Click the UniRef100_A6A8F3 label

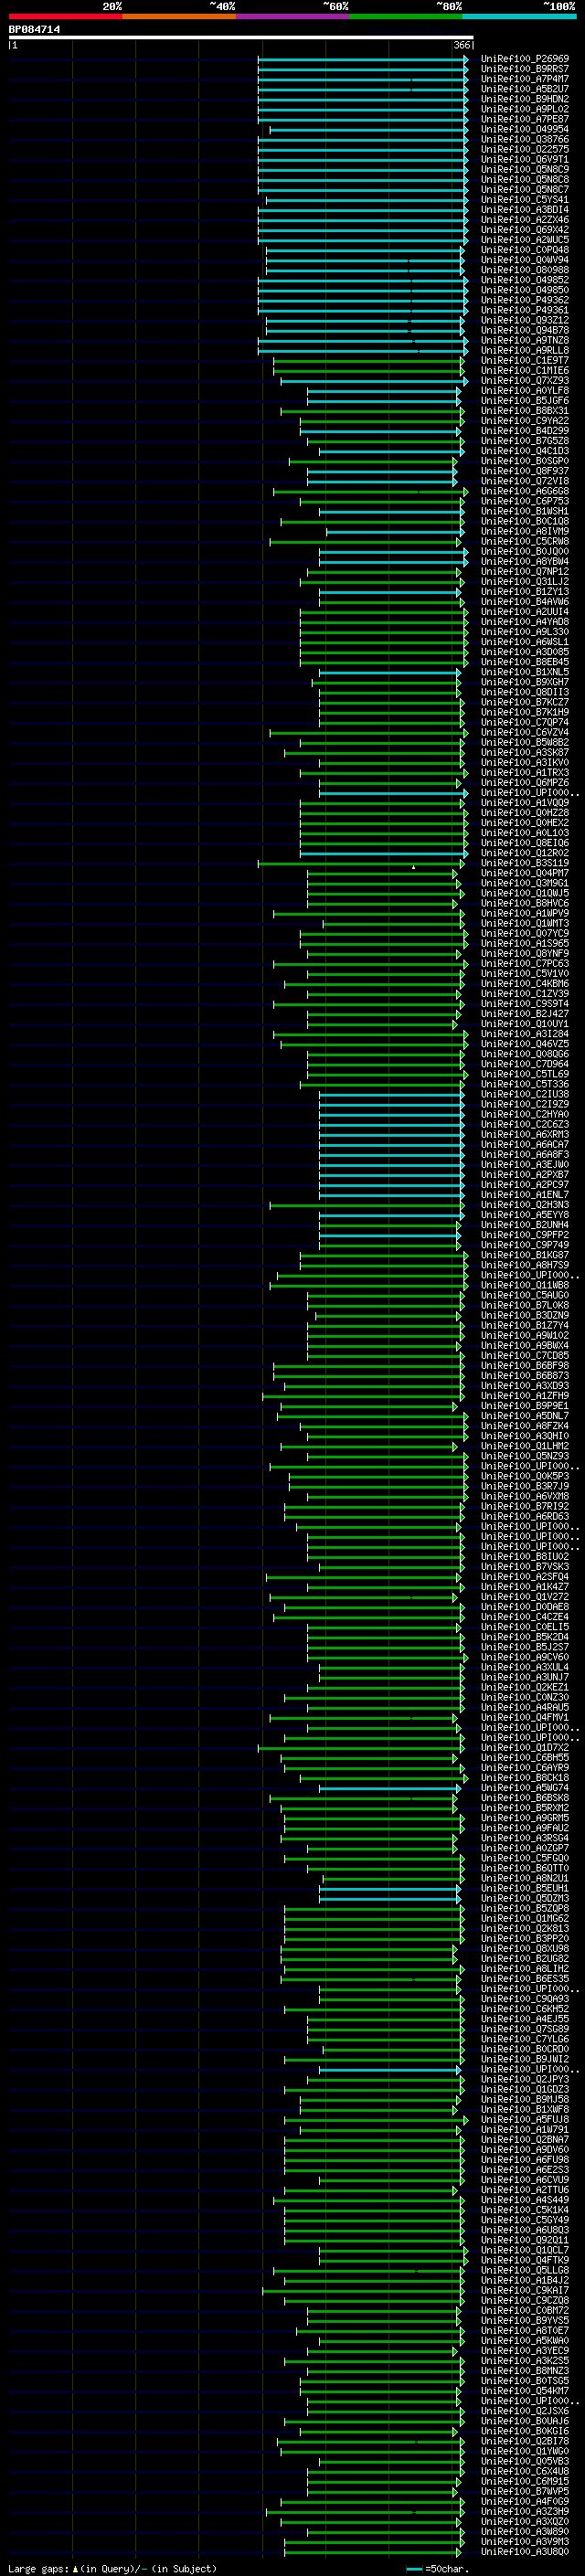pyautogui.click(x=525, y=1155)
